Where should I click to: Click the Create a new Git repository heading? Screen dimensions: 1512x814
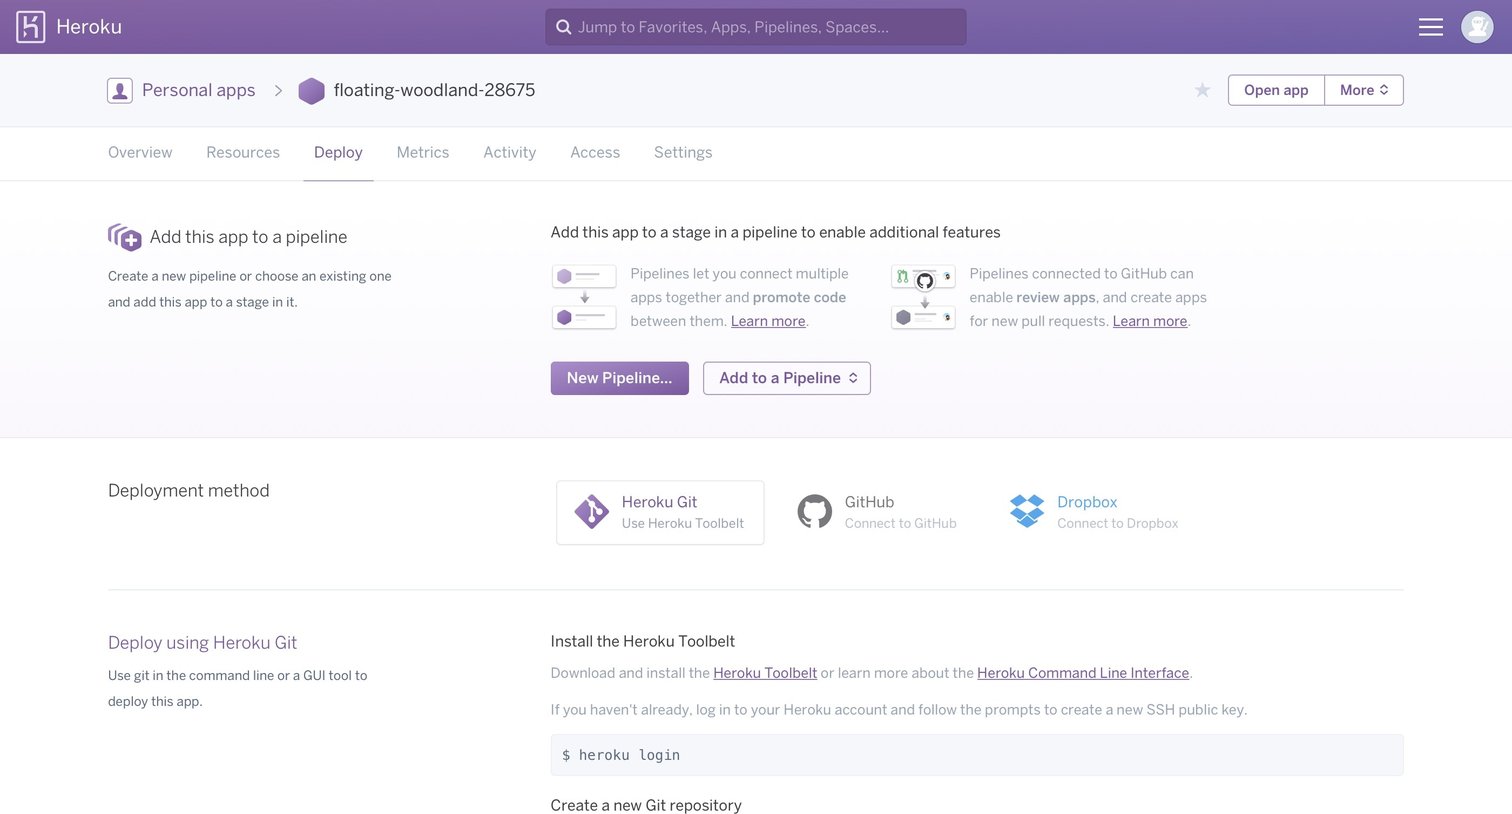[x=646, y=805]
